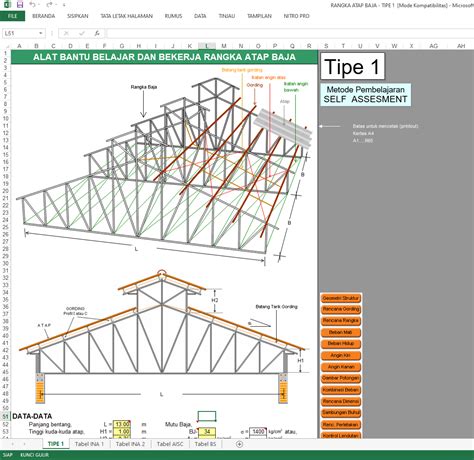Click the Redo arrow icon
The height and width of the screenshot is (460, 474).
pyautogui.click(x=49, y=4)
